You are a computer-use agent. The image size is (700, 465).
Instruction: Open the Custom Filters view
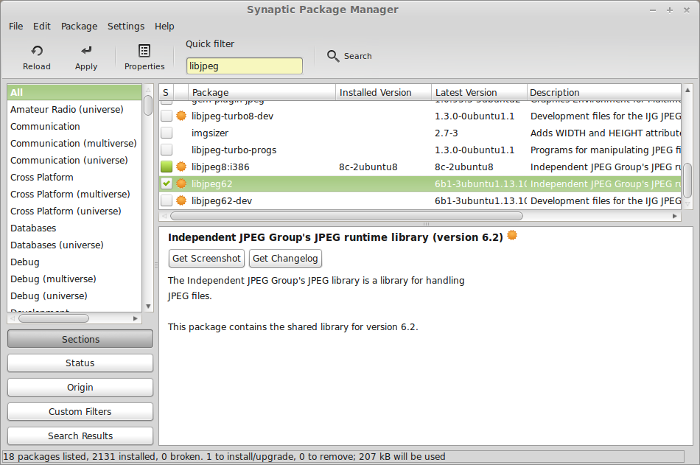(80, 411)
